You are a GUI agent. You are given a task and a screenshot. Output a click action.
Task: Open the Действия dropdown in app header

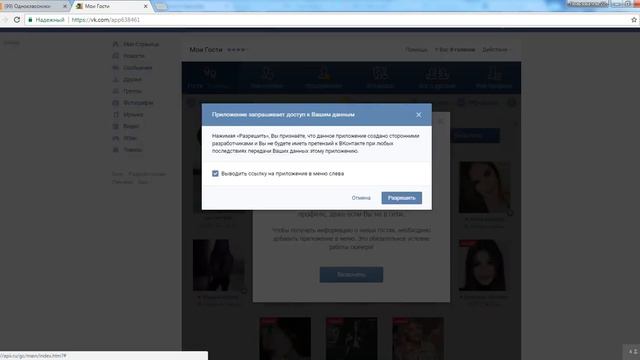click(496, 50)
